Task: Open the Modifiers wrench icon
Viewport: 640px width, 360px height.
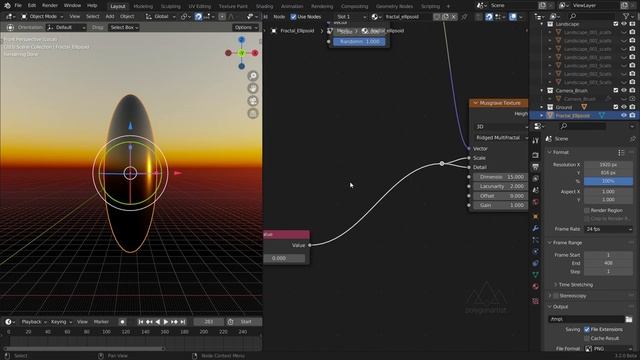Action: pos(536,228)
